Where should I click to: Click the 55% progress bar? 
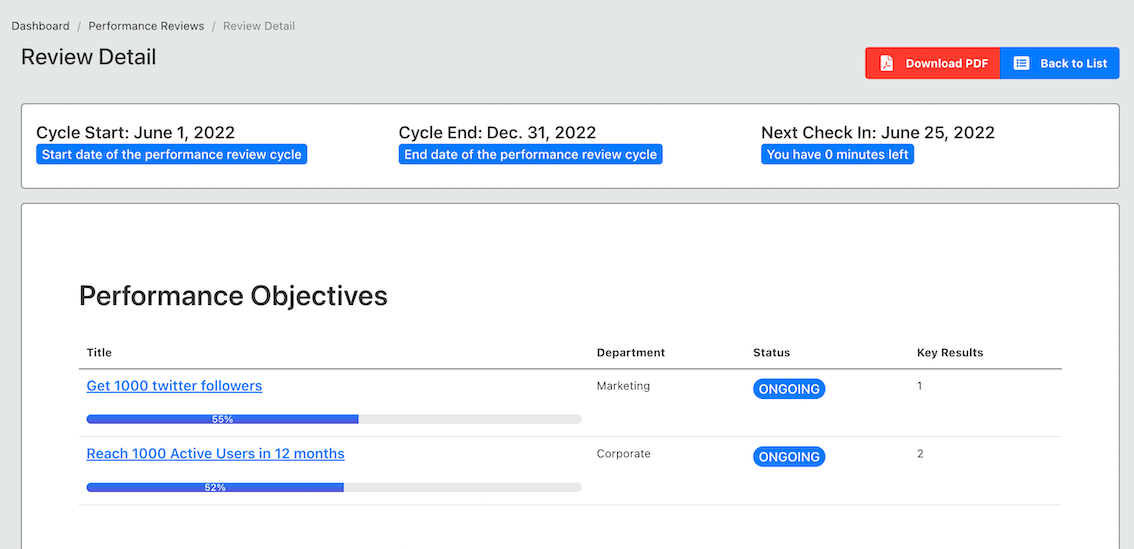334,419
